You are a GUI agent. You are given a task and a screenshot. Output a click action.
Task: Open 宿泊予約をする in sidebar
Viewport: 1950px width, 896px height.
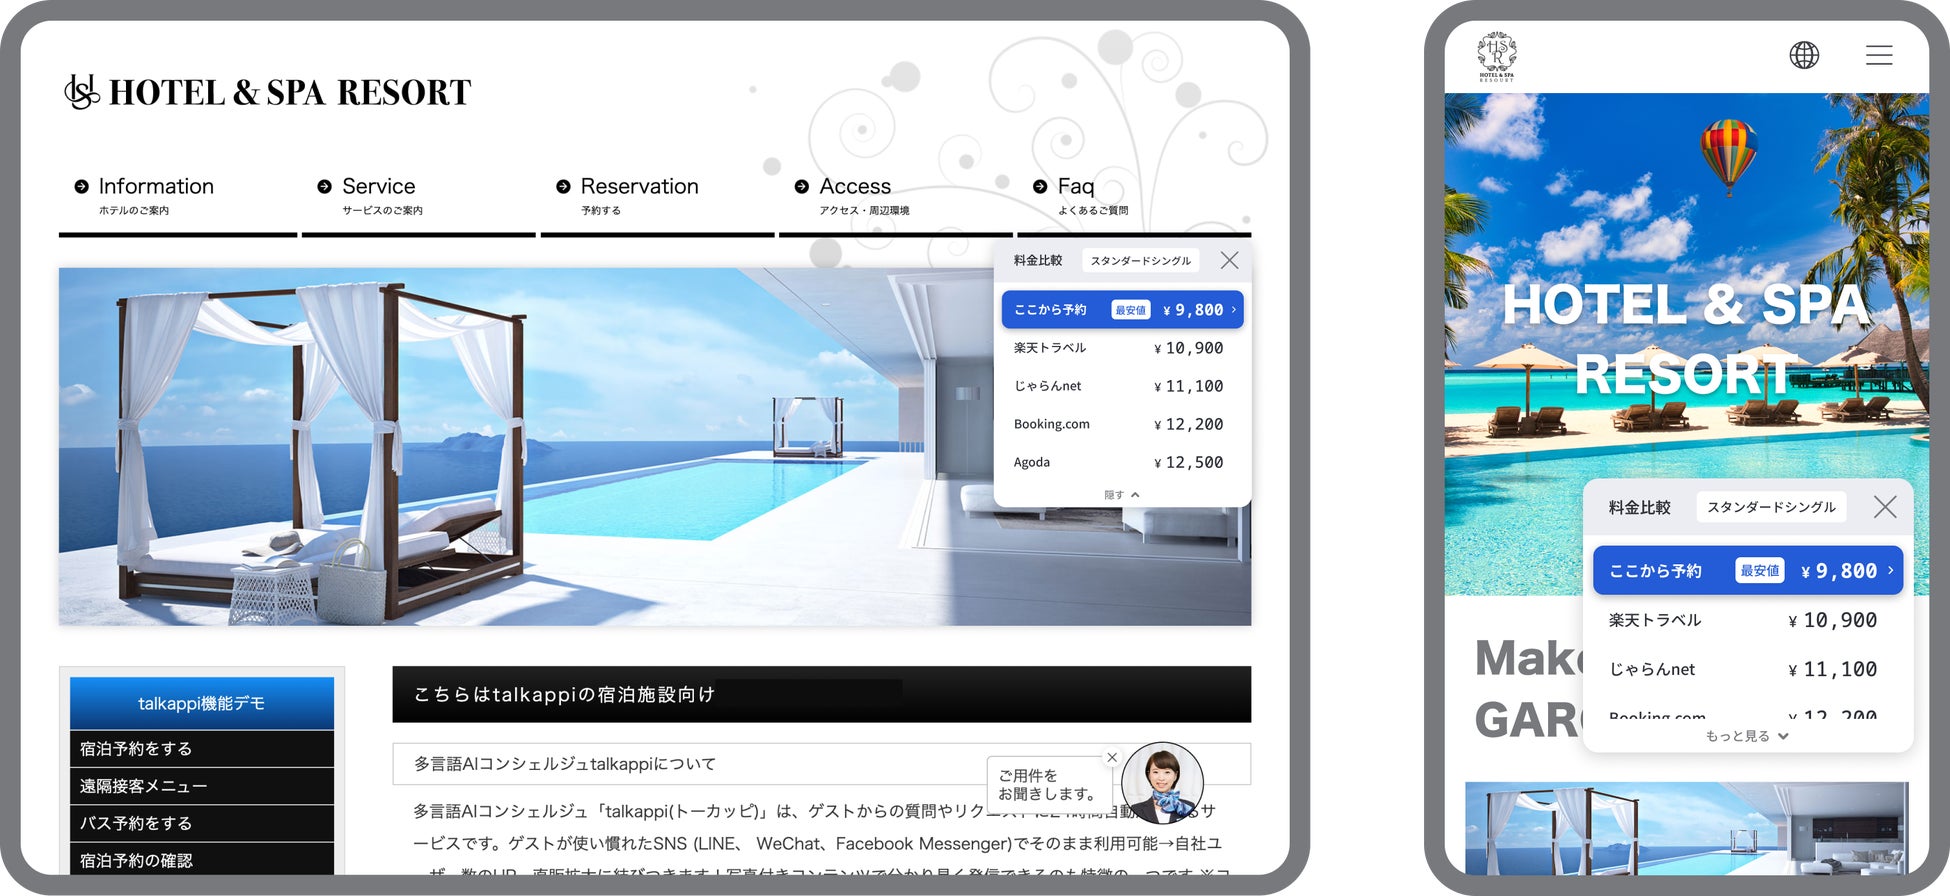pyautogui.click(x=202, y=749)
